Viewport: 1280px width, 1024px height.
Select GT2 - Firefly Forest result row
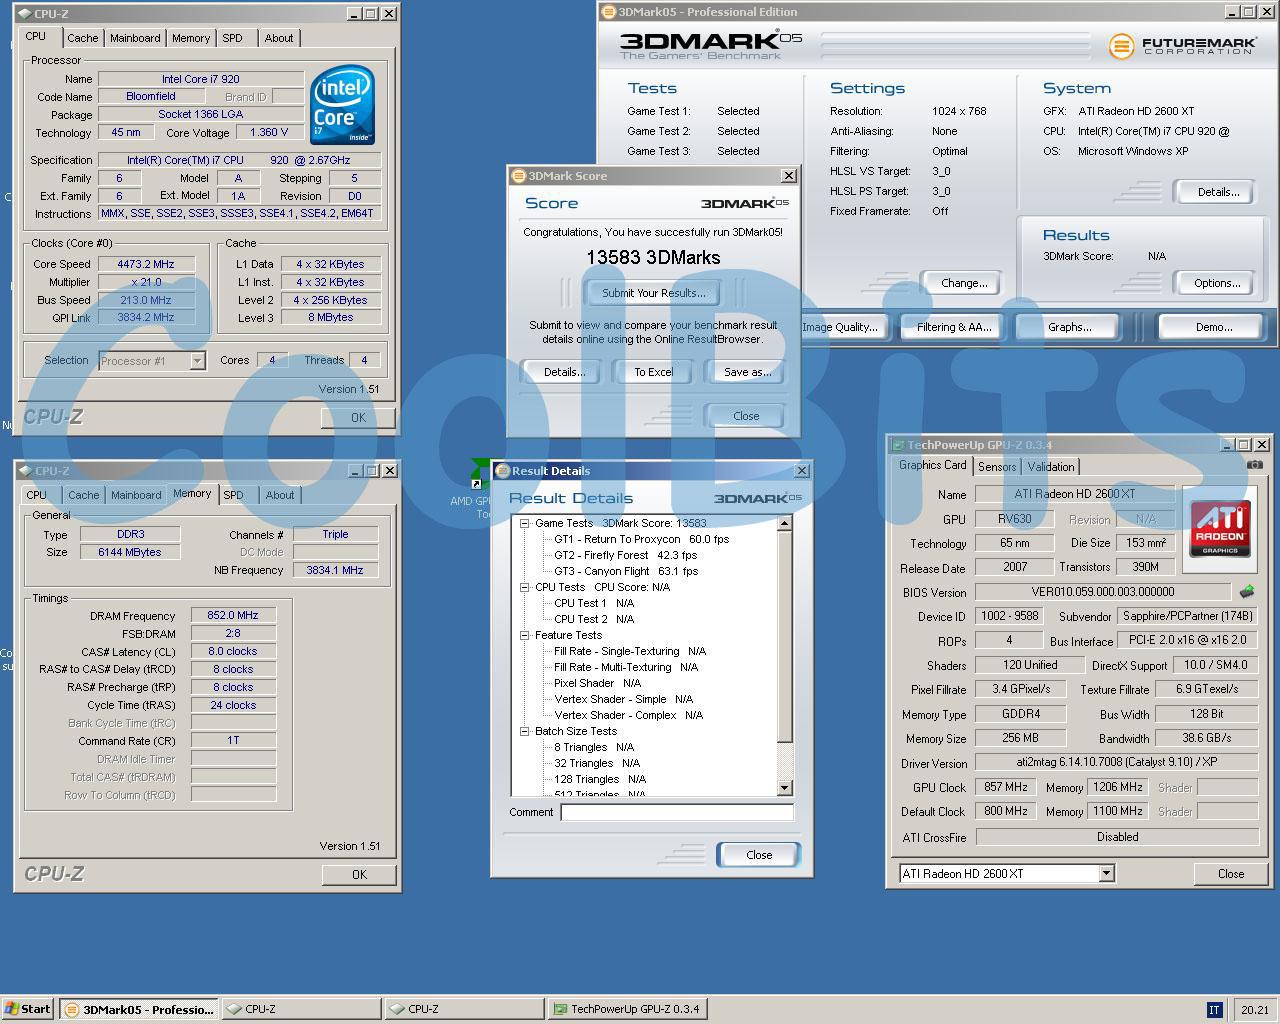[x=625, y=555]
